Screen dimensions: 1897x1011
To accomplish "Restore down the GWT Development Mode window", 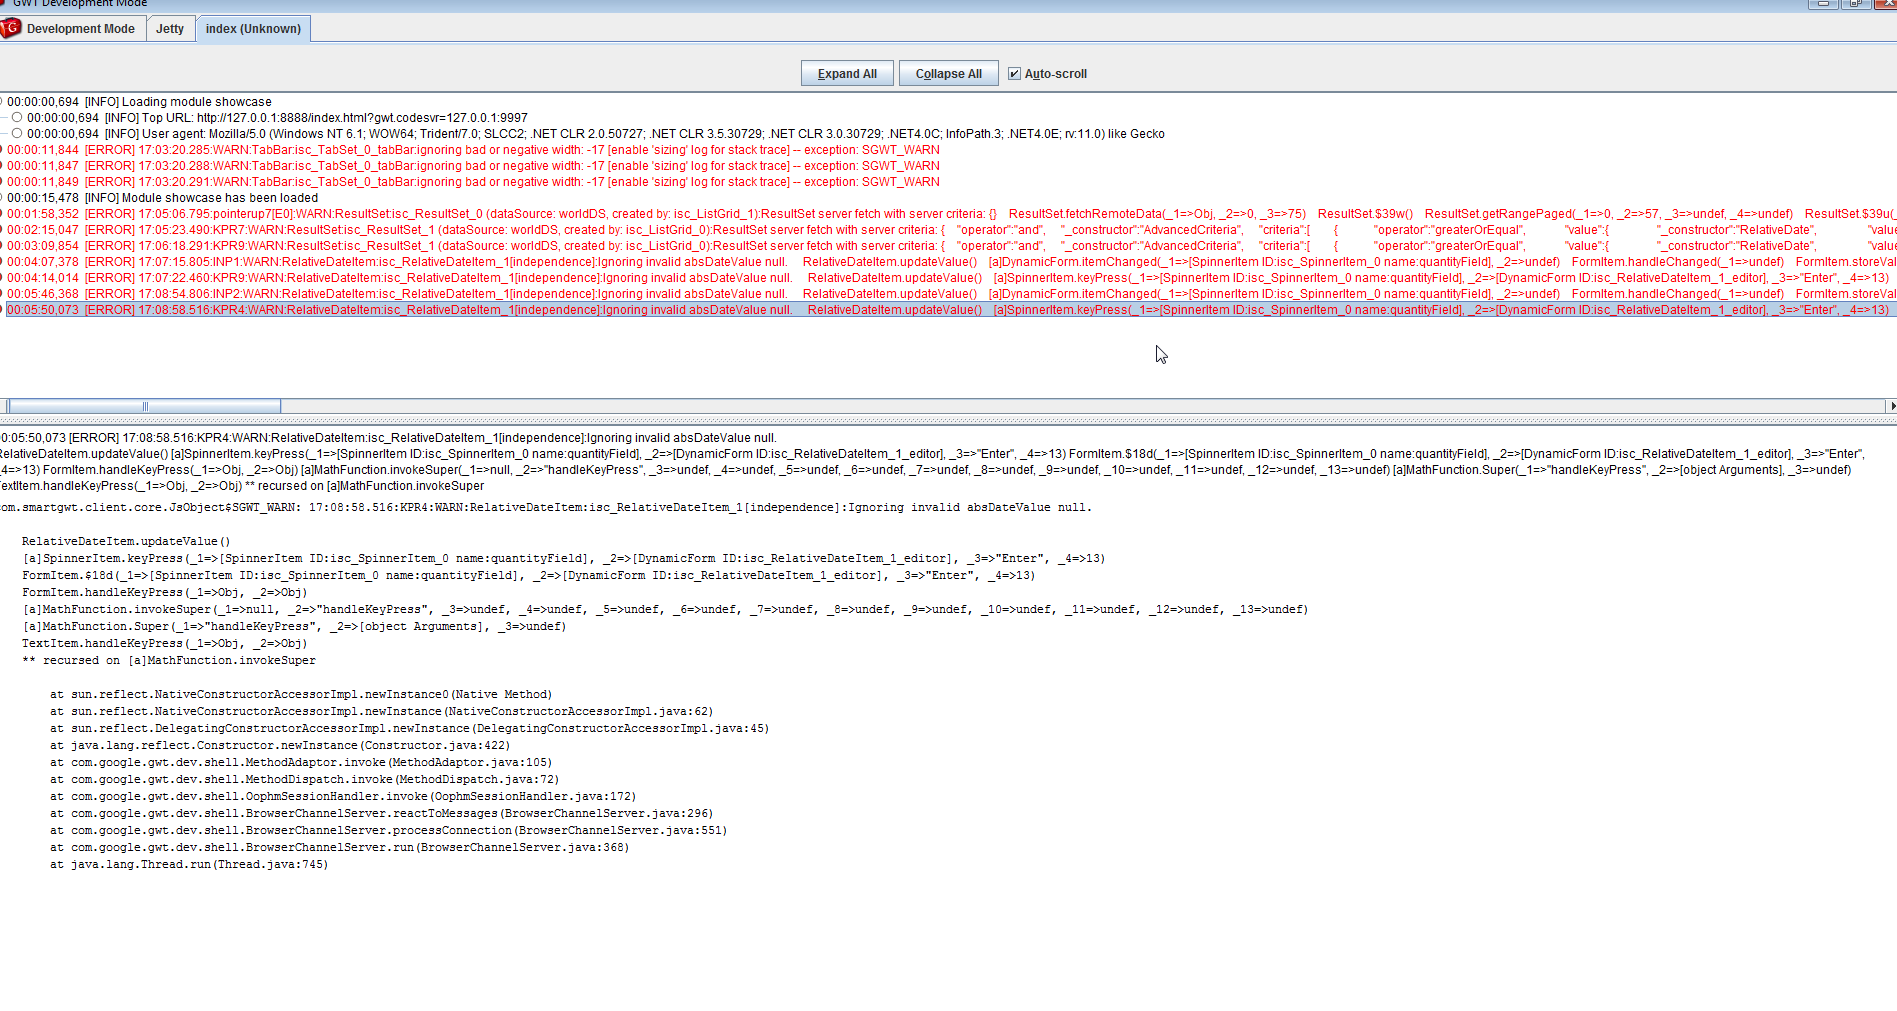I will tap(1855, 4).
